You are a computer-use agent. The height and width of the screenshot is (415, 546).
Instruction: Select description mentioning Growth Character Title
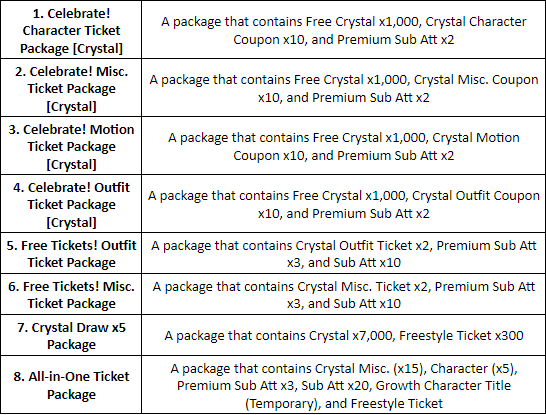tap(344, 386)
